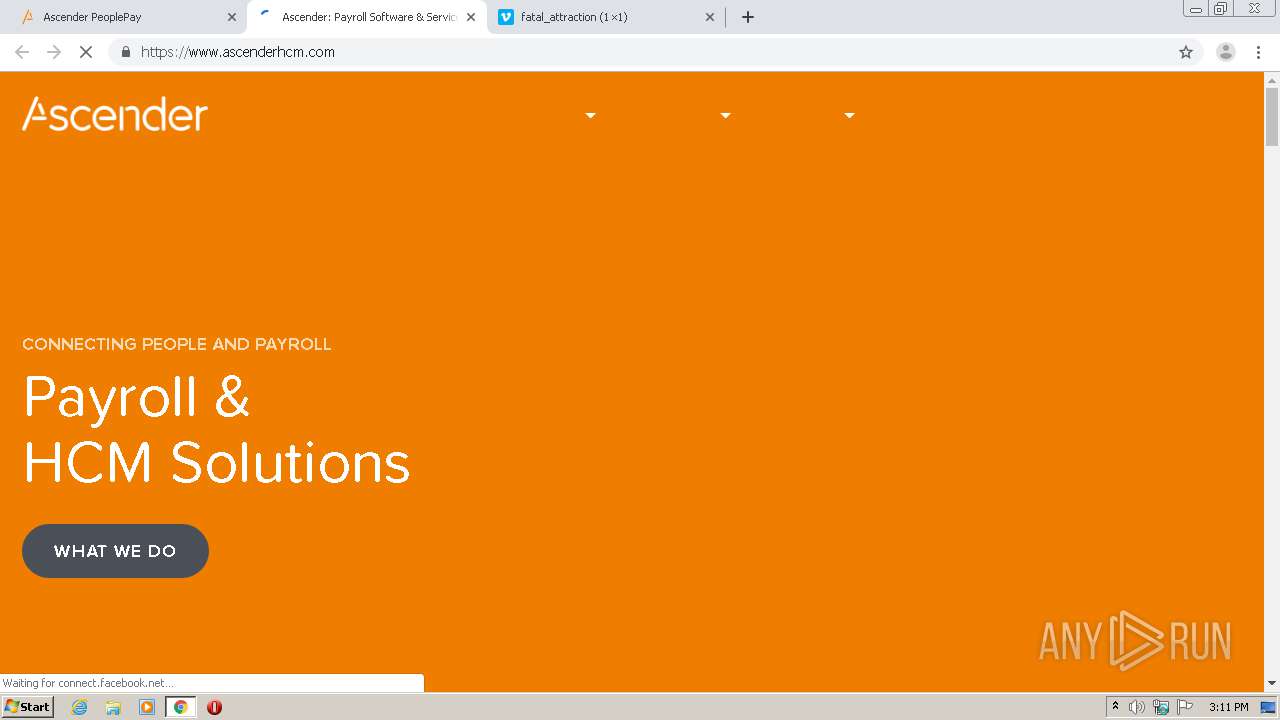Launch Internet Explorer from taskbar
The image size is (1280, 720).
pyautogui.click(x=80, y=707)
